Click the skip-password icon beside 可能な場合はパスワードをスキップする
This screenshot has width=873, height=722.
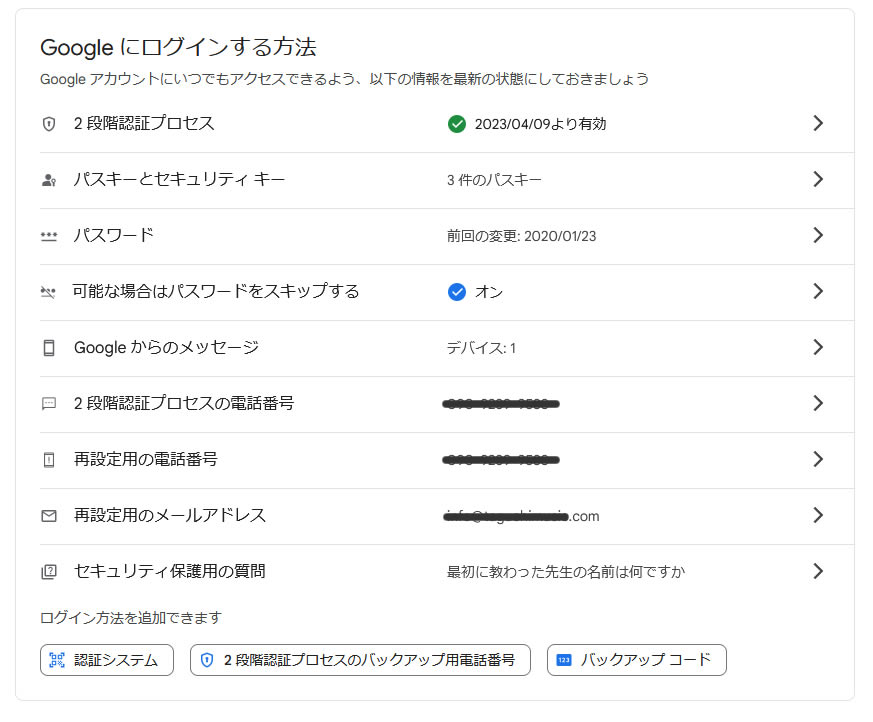[48, 292]
